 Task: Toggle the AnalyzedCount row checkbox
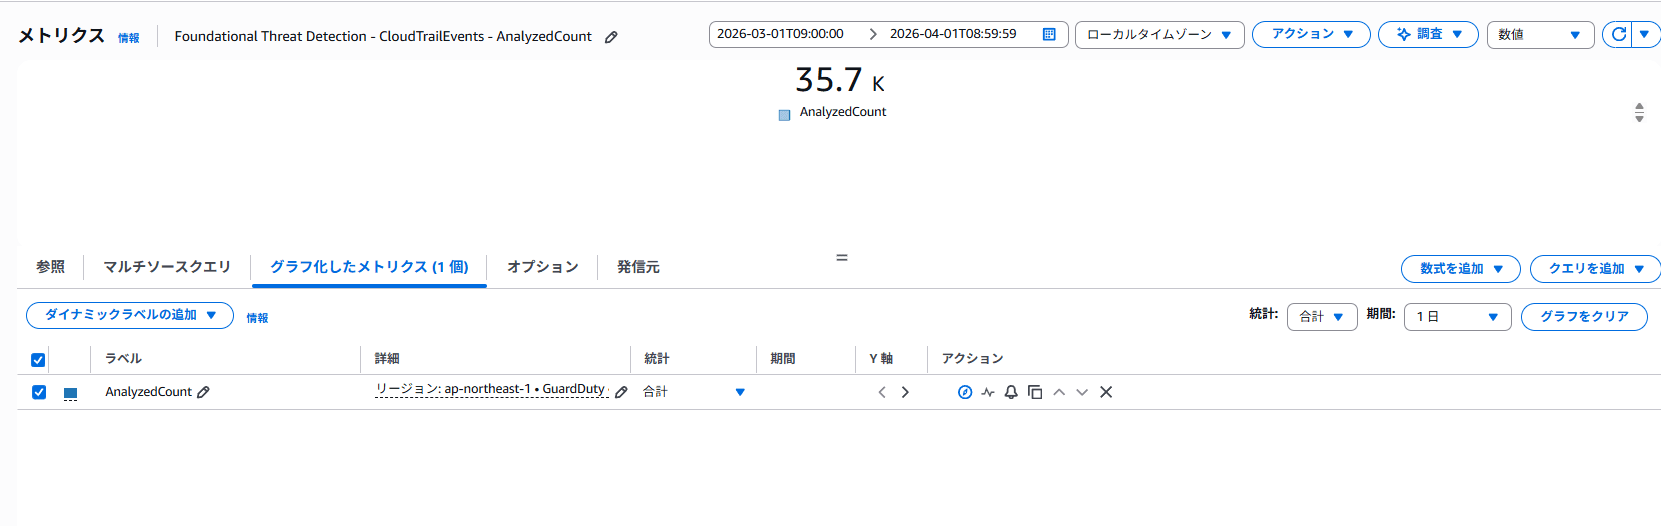coord(38,392)
